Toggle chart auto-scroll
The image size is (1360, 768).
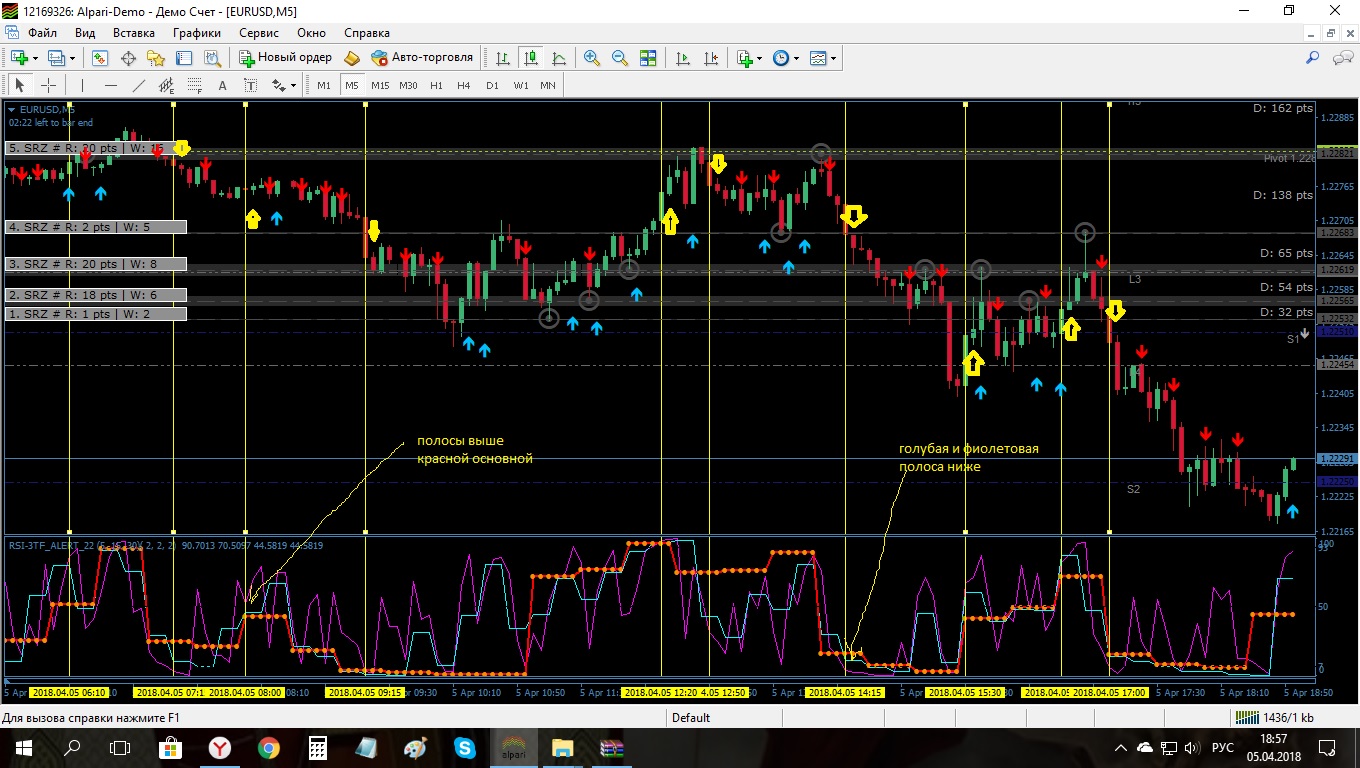tap(683, 58)
